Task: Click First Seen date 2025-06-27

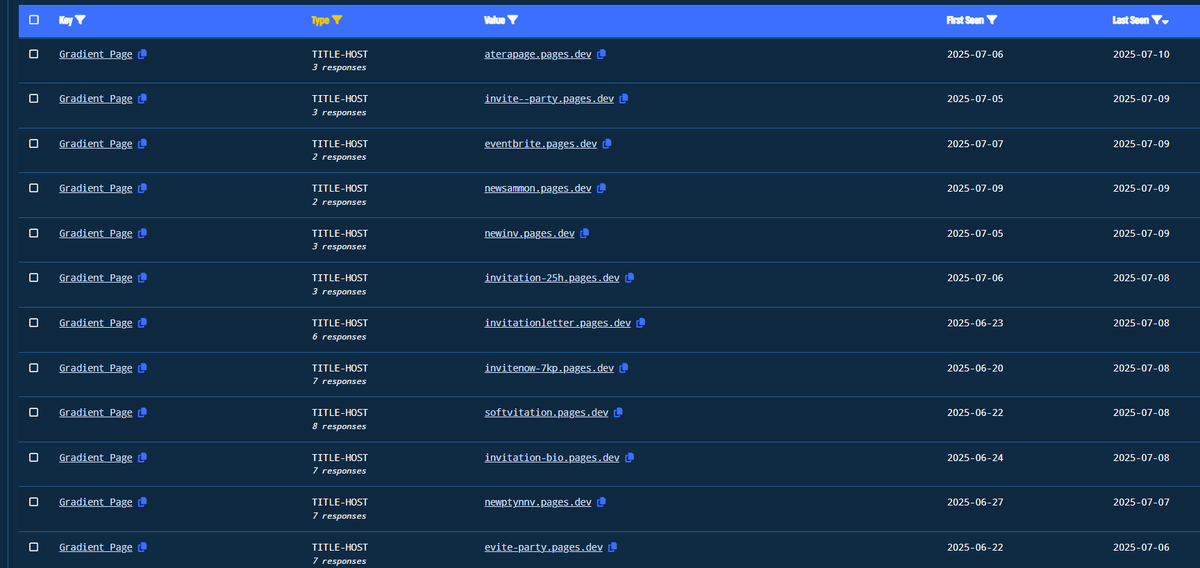Action: (975, 502)
